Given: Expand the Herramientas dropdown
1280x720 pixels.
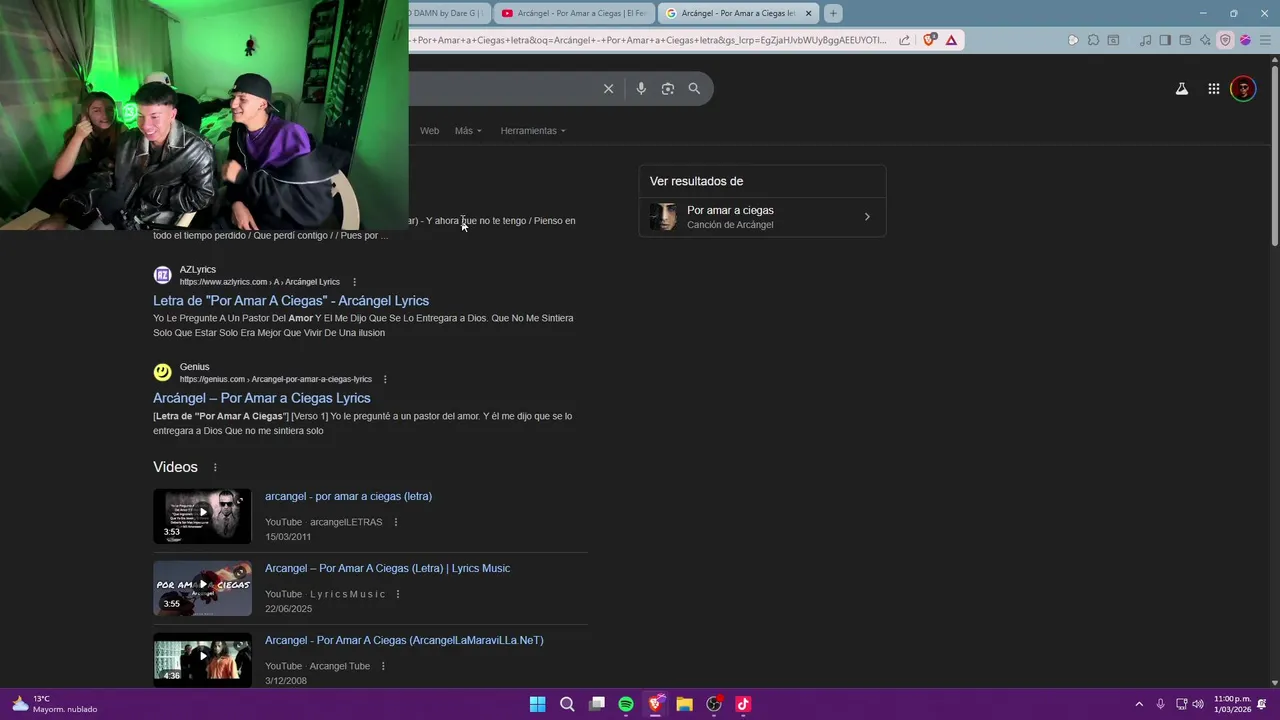Looking at the screenshot, I should [x=533, y=131].
